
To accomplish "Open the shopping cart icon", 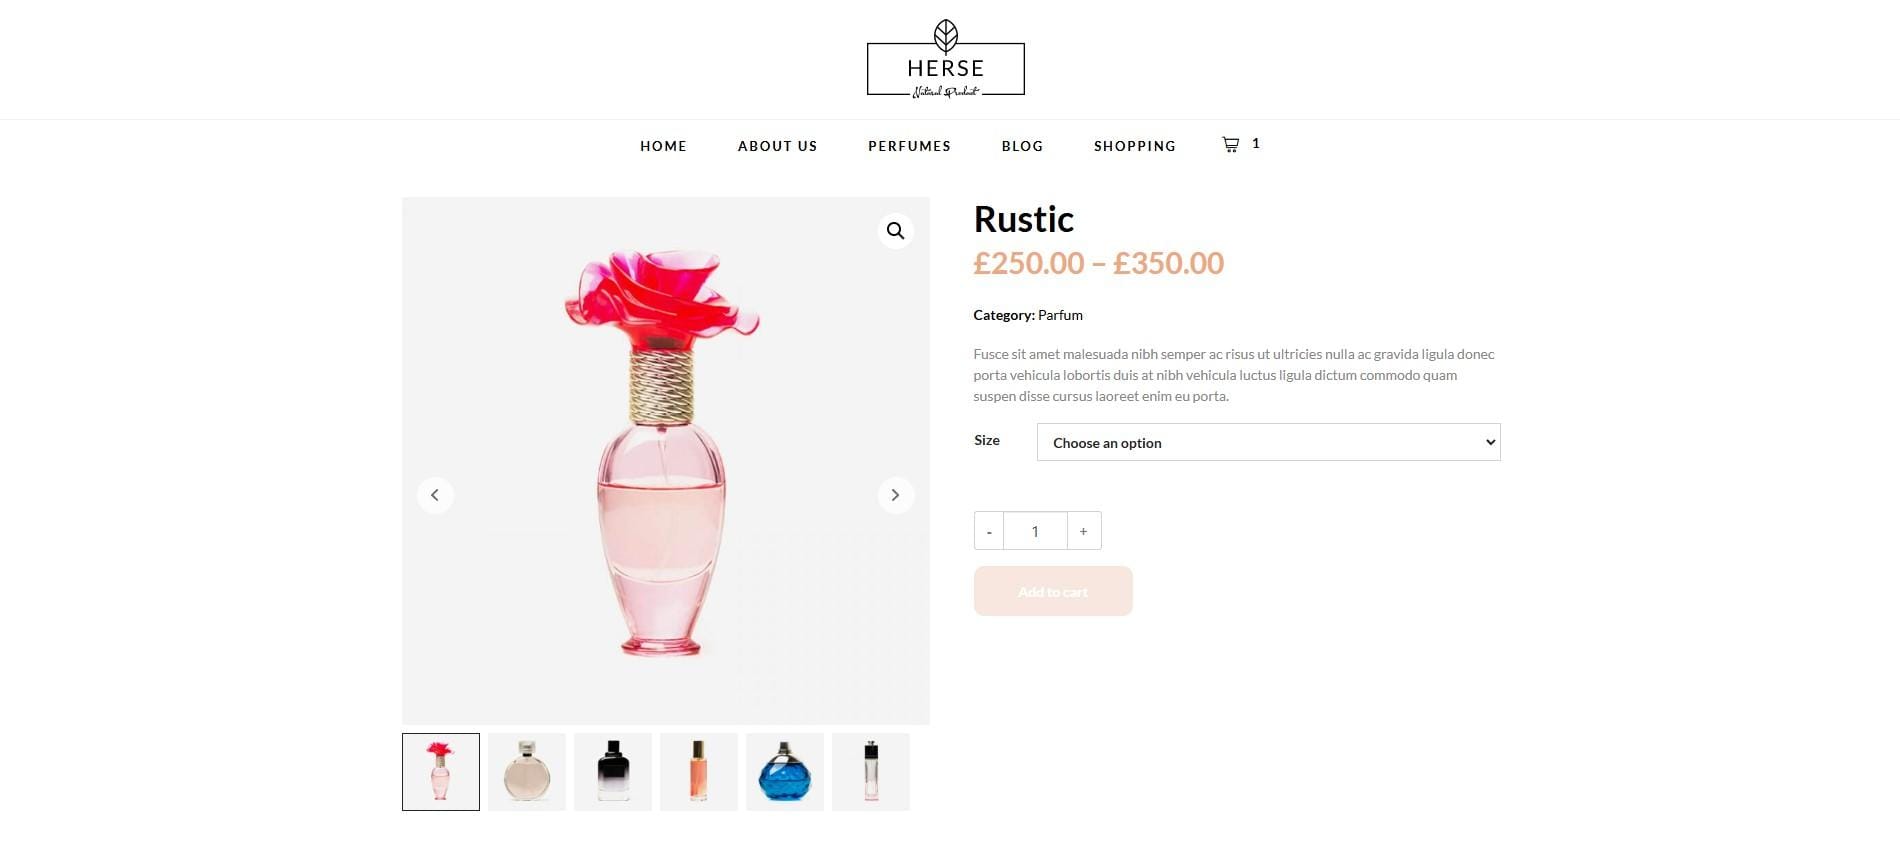I will [1231, 144].
